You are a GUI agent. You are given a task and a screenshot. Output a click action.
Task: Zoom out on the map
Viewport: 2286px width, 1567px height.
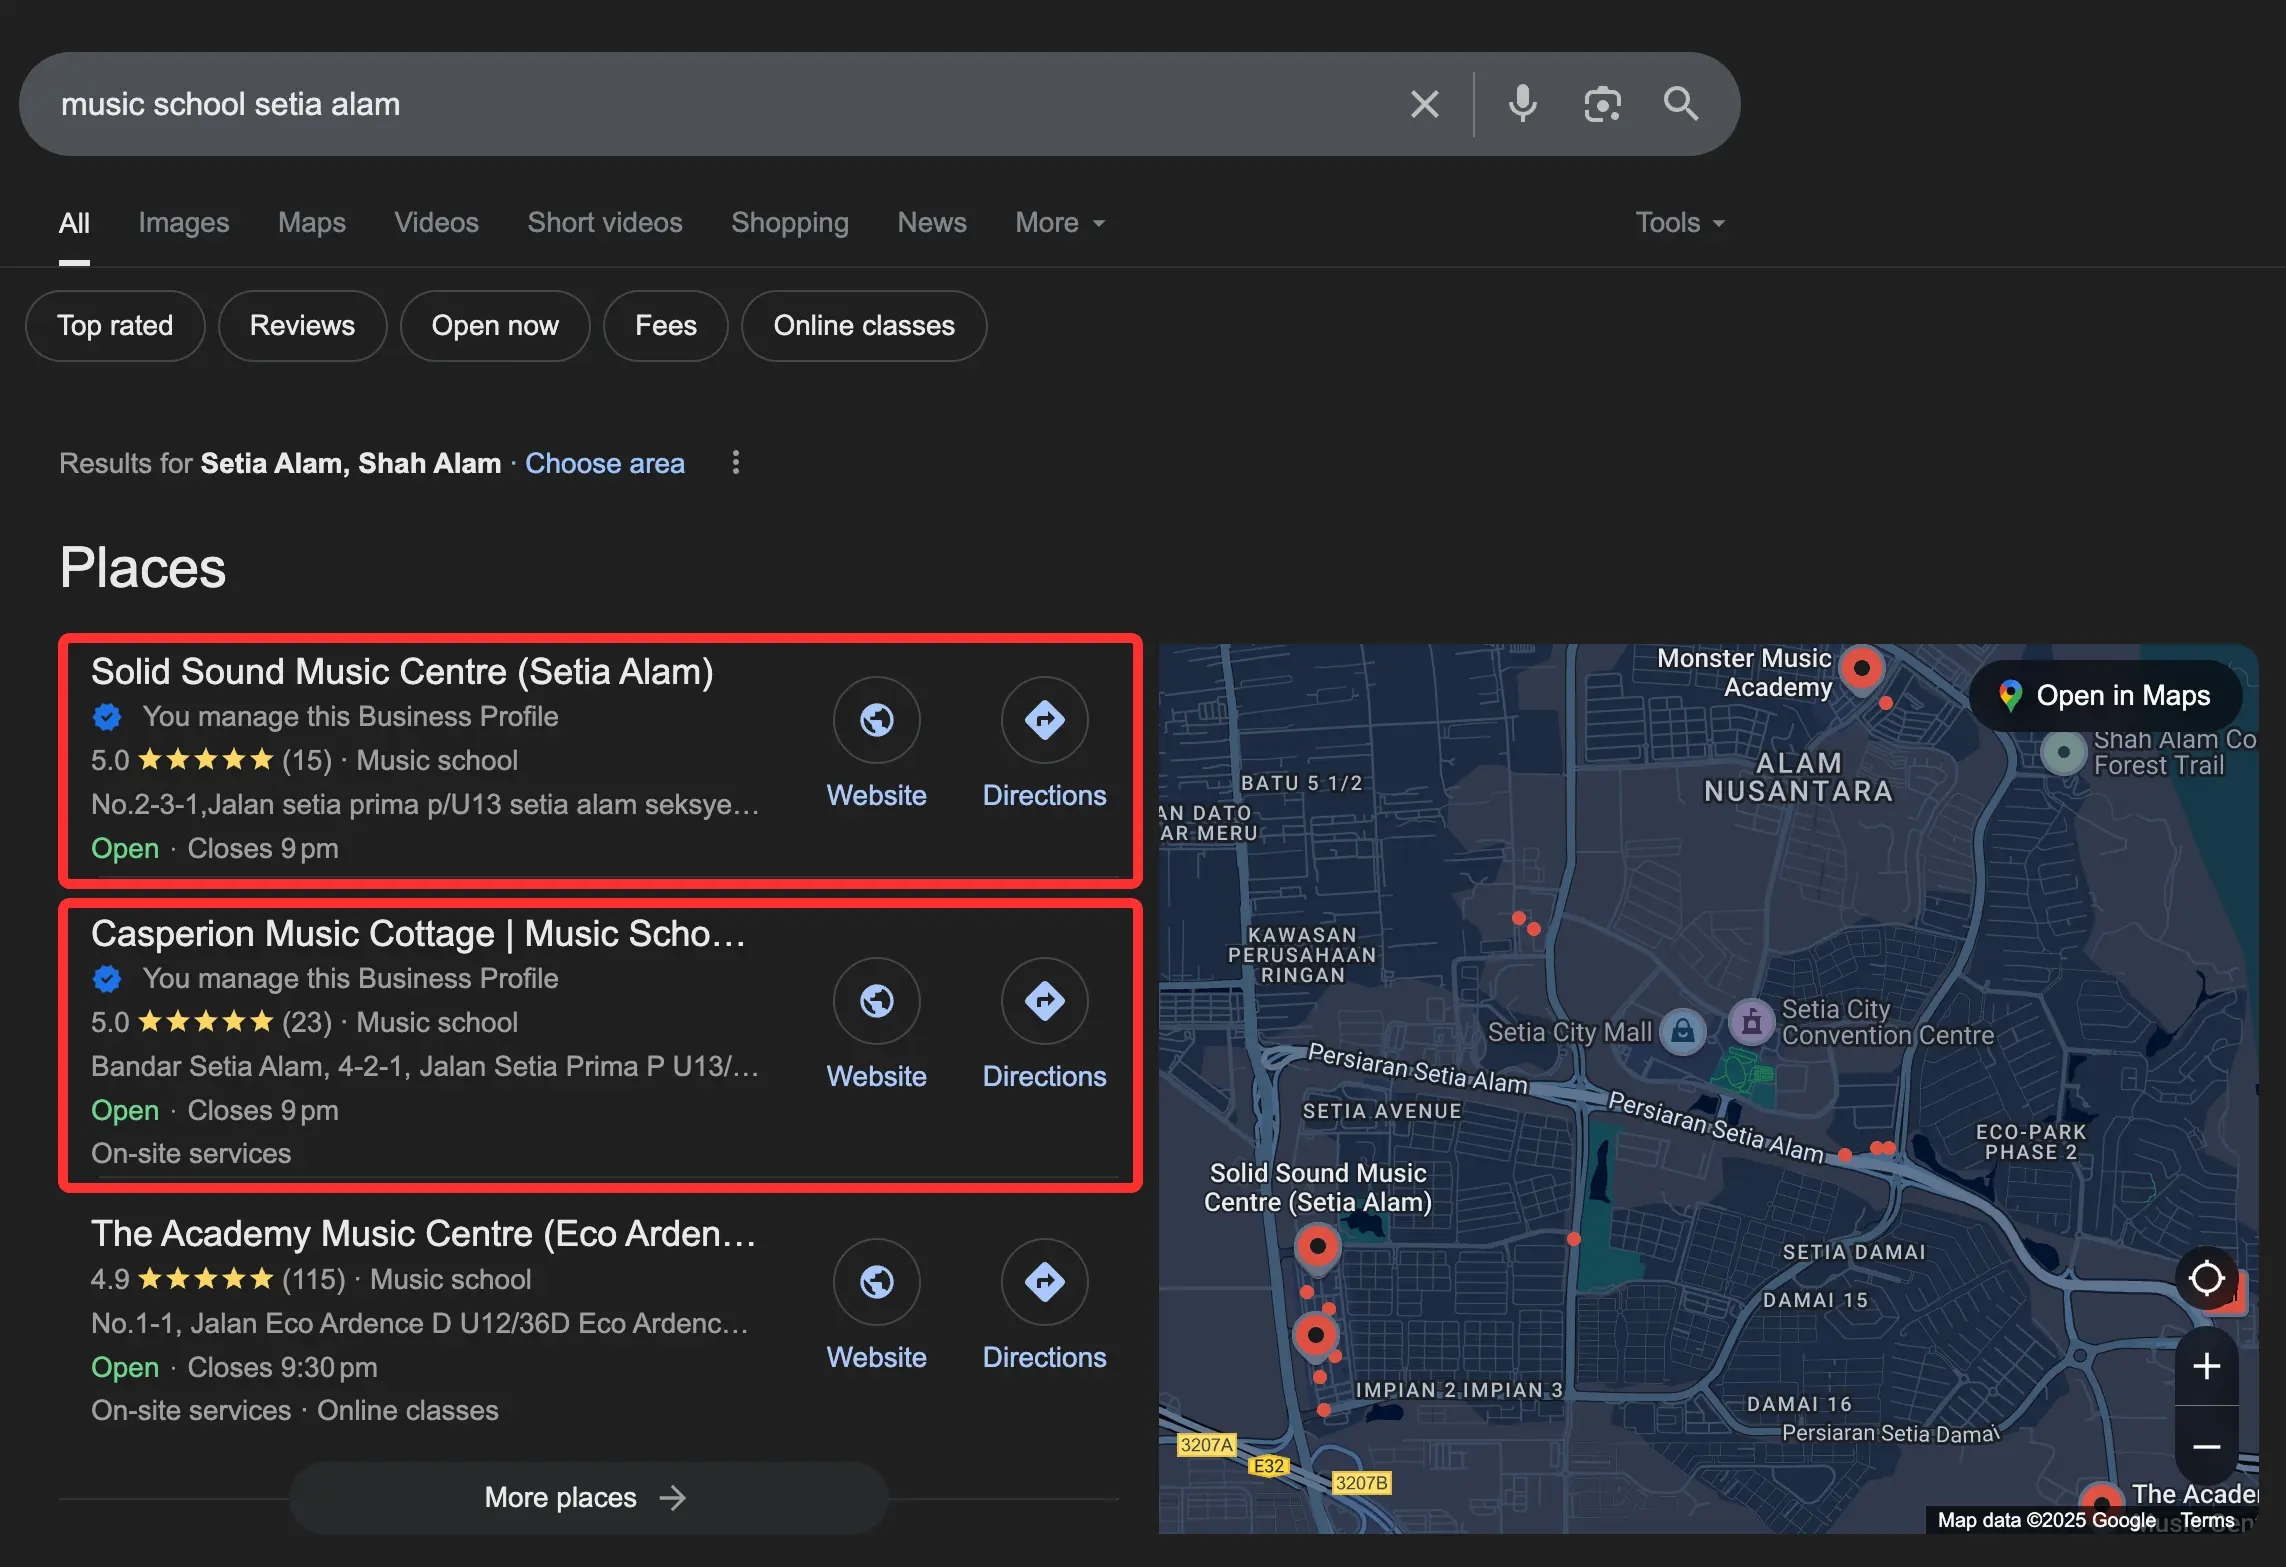[x=2207, y=1446]
